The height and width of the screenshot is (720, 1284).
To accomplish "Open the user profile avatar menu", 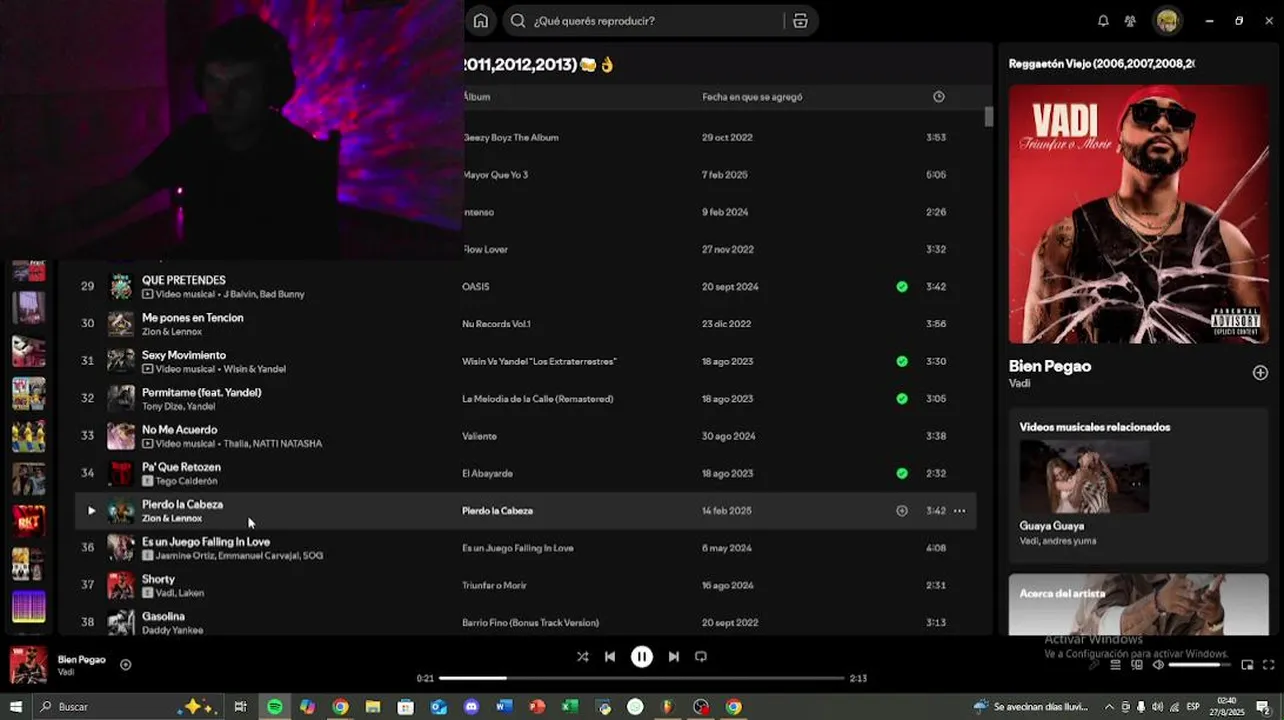I will pyautogui.click(x=1167, y=21).
